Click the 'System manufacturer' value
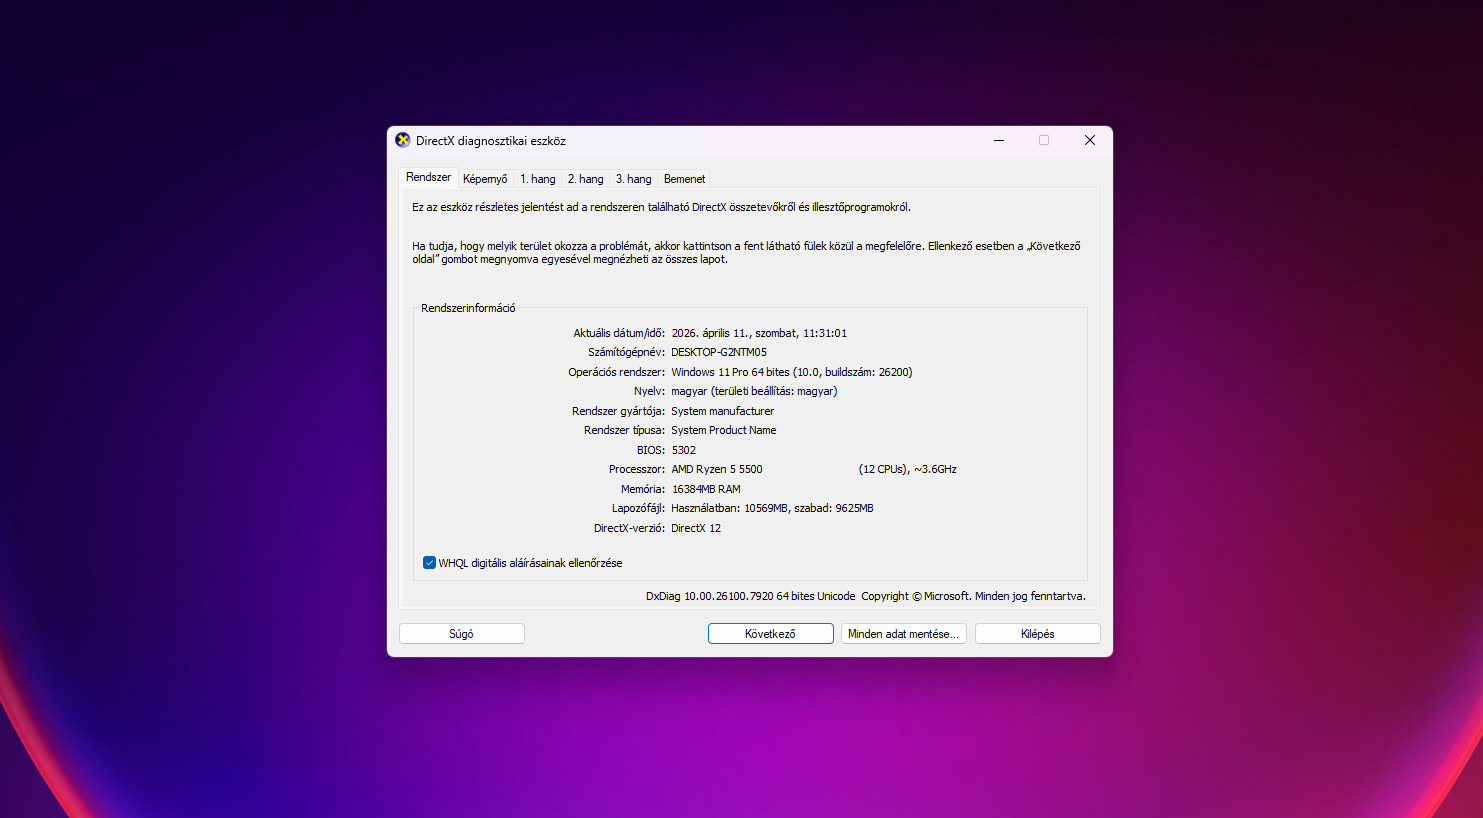1483x818 pixels. tap(722, 411)
